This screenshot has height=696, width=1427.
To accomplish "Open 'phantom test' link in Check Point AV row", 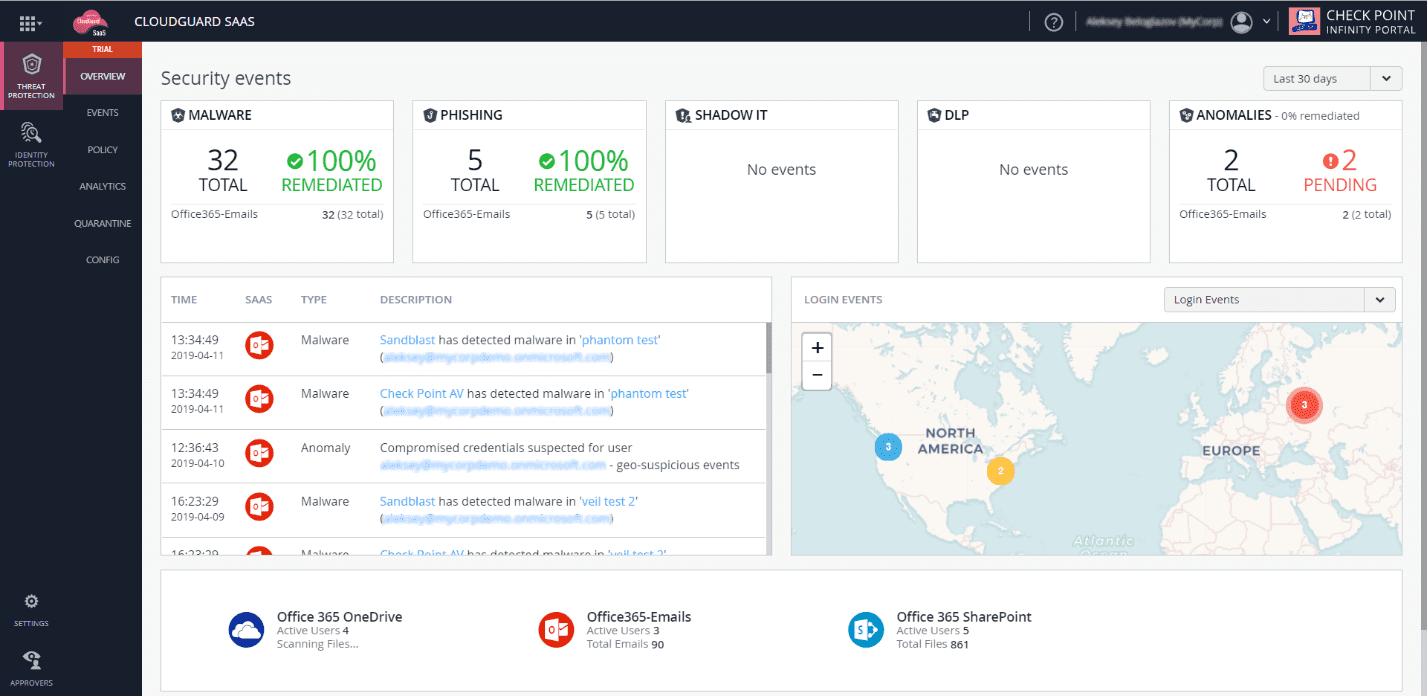I will pos(649,394).
